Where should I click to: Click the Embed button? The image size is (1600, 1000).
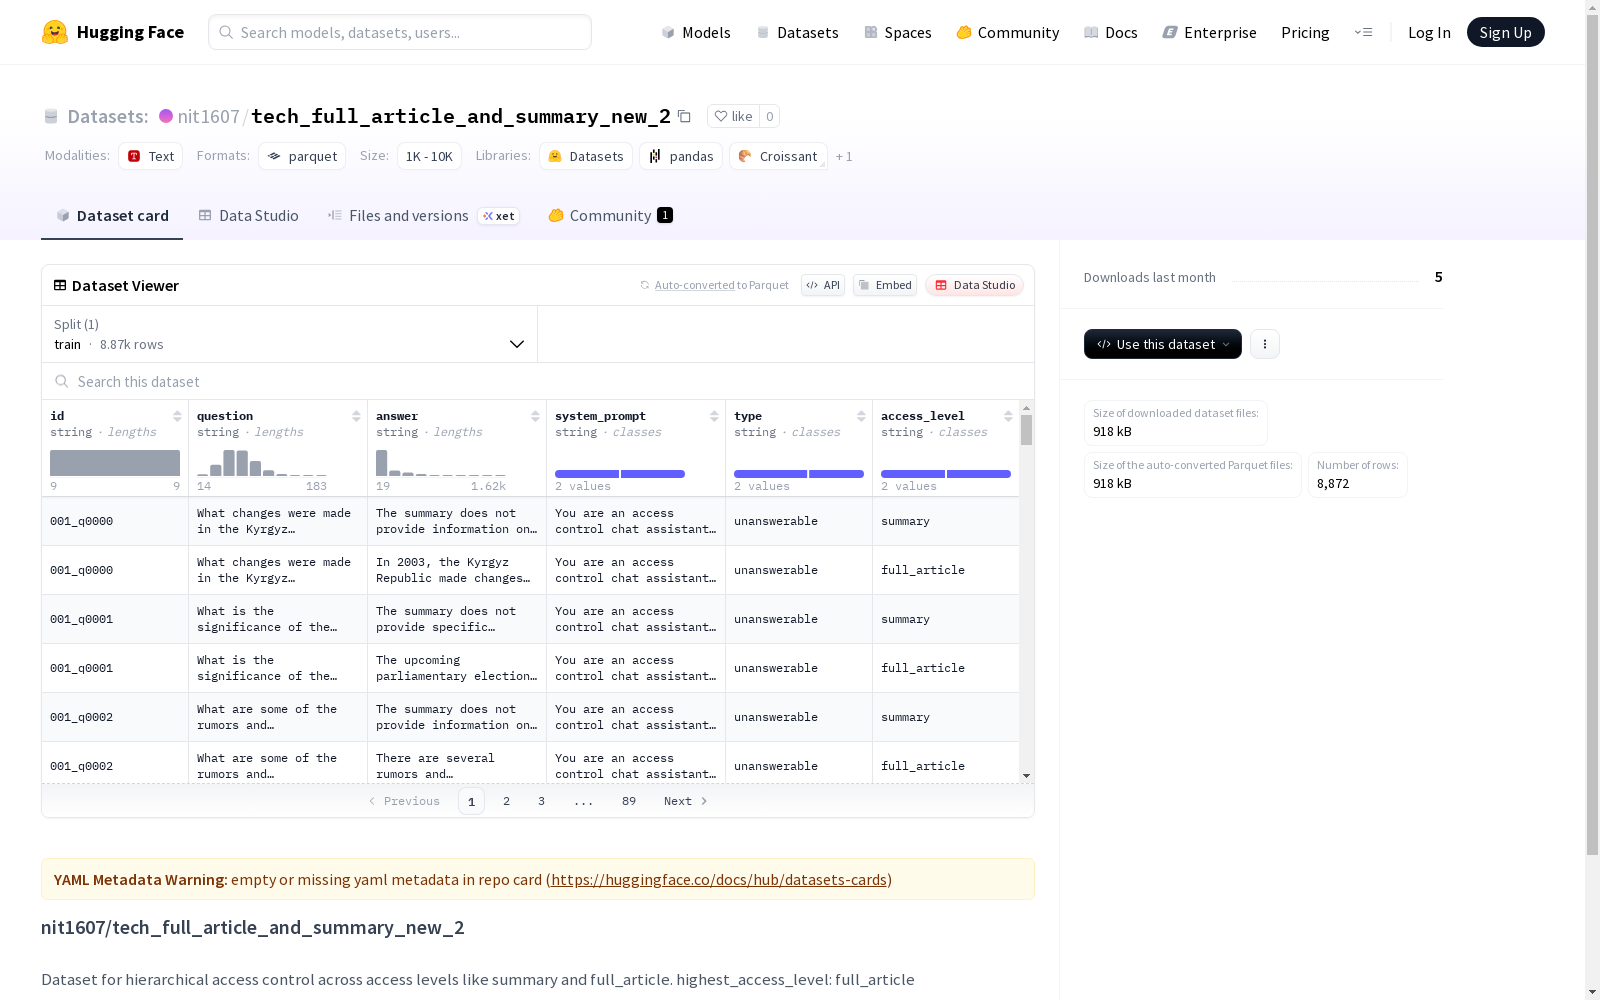coord(885,285)
